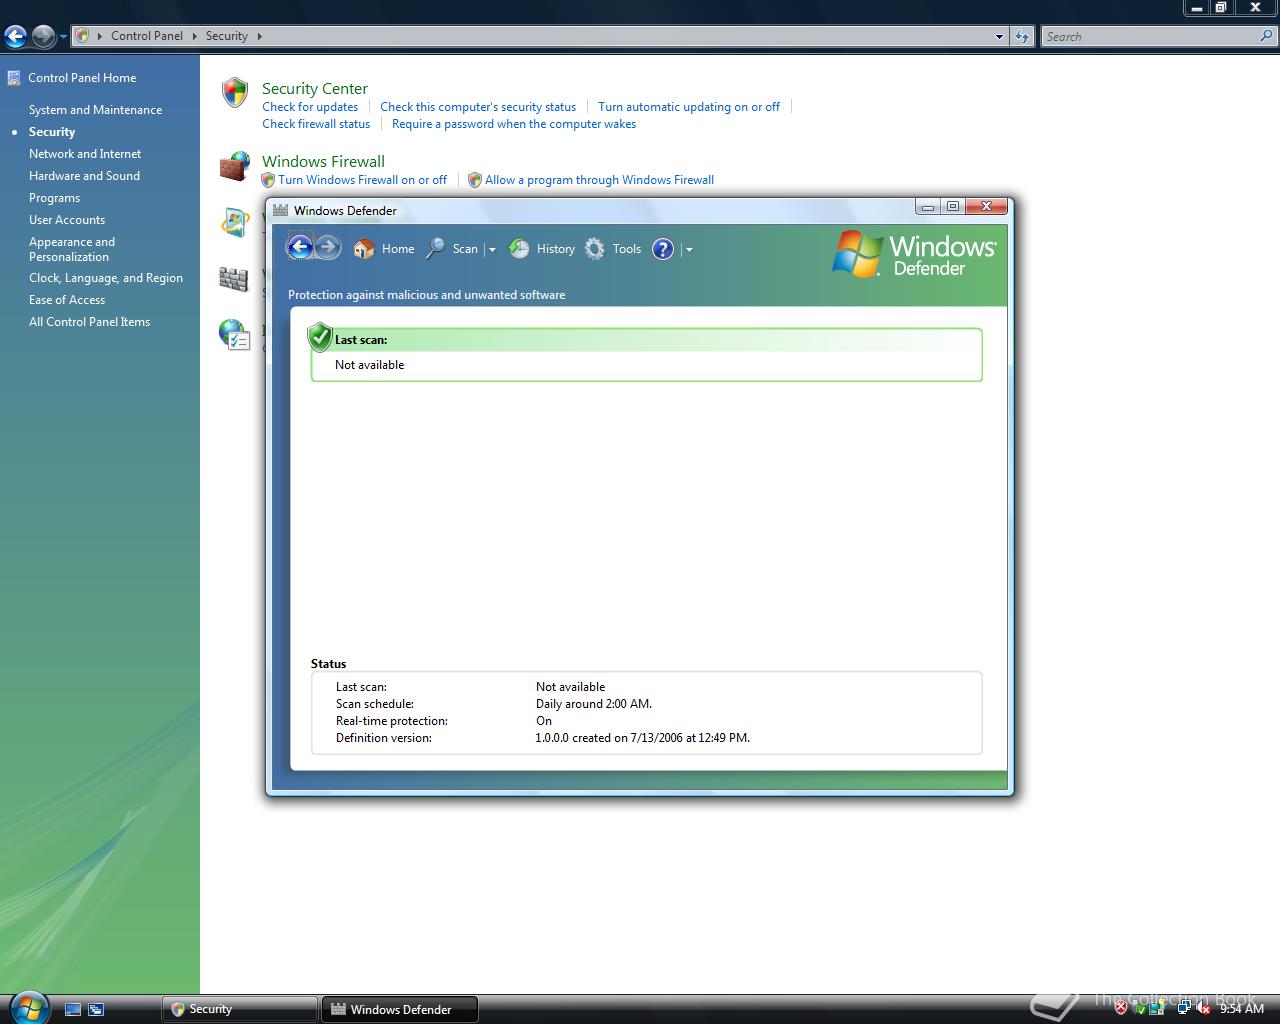Open the address bar history dropdown

999,37
